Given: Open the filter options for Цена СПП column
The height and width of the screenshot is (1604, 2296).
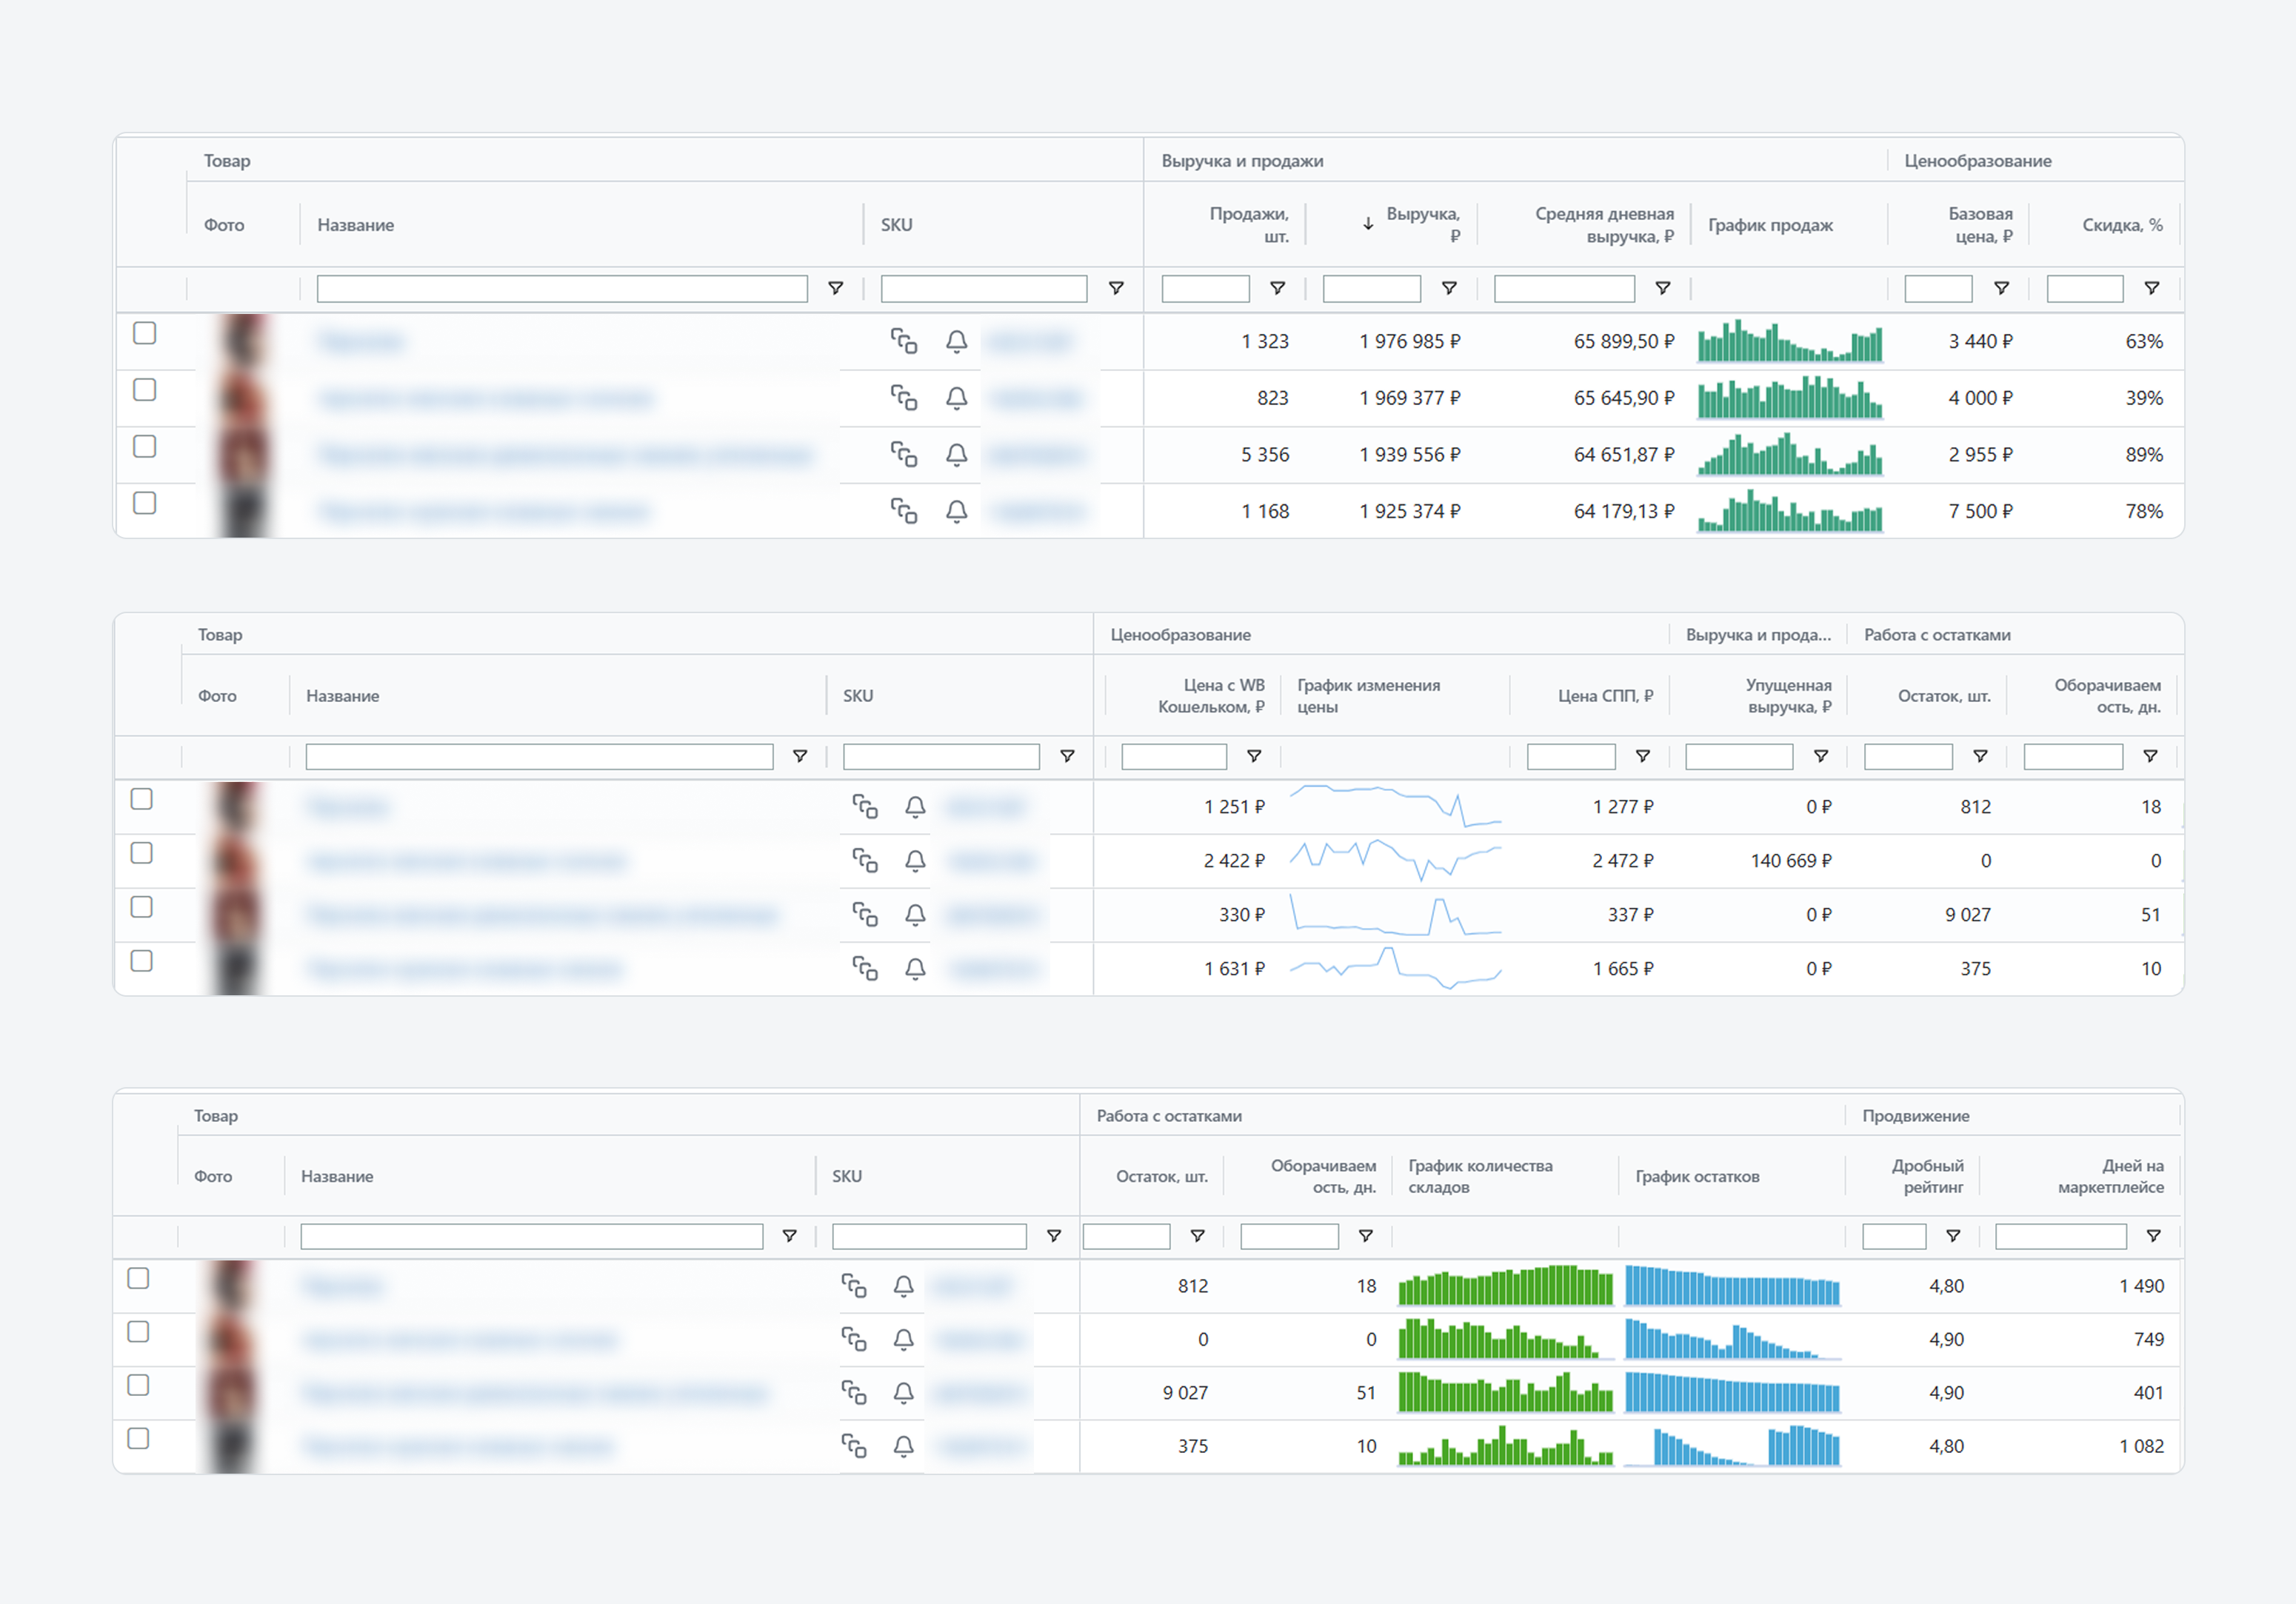Looking at the screenshot, I should pos(1642,756).
